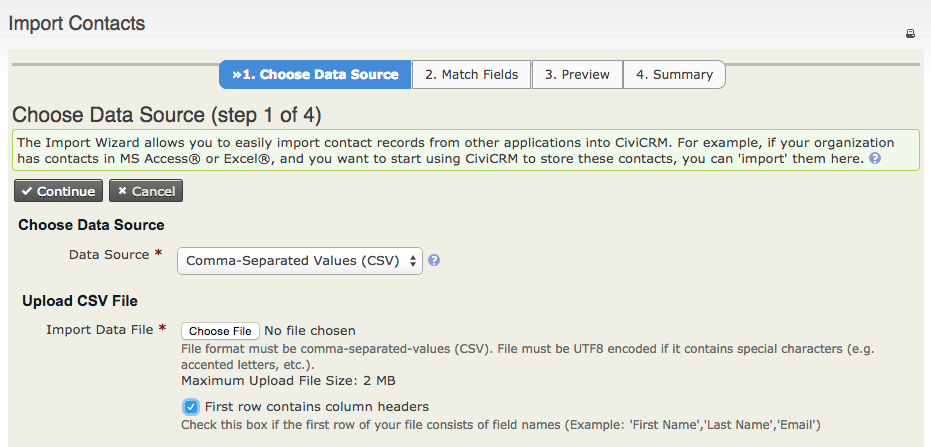The height and width of the screenshot is (447, 931).
Task: Click the checkmark icon on Continue
Action: (x=27, y=191)
